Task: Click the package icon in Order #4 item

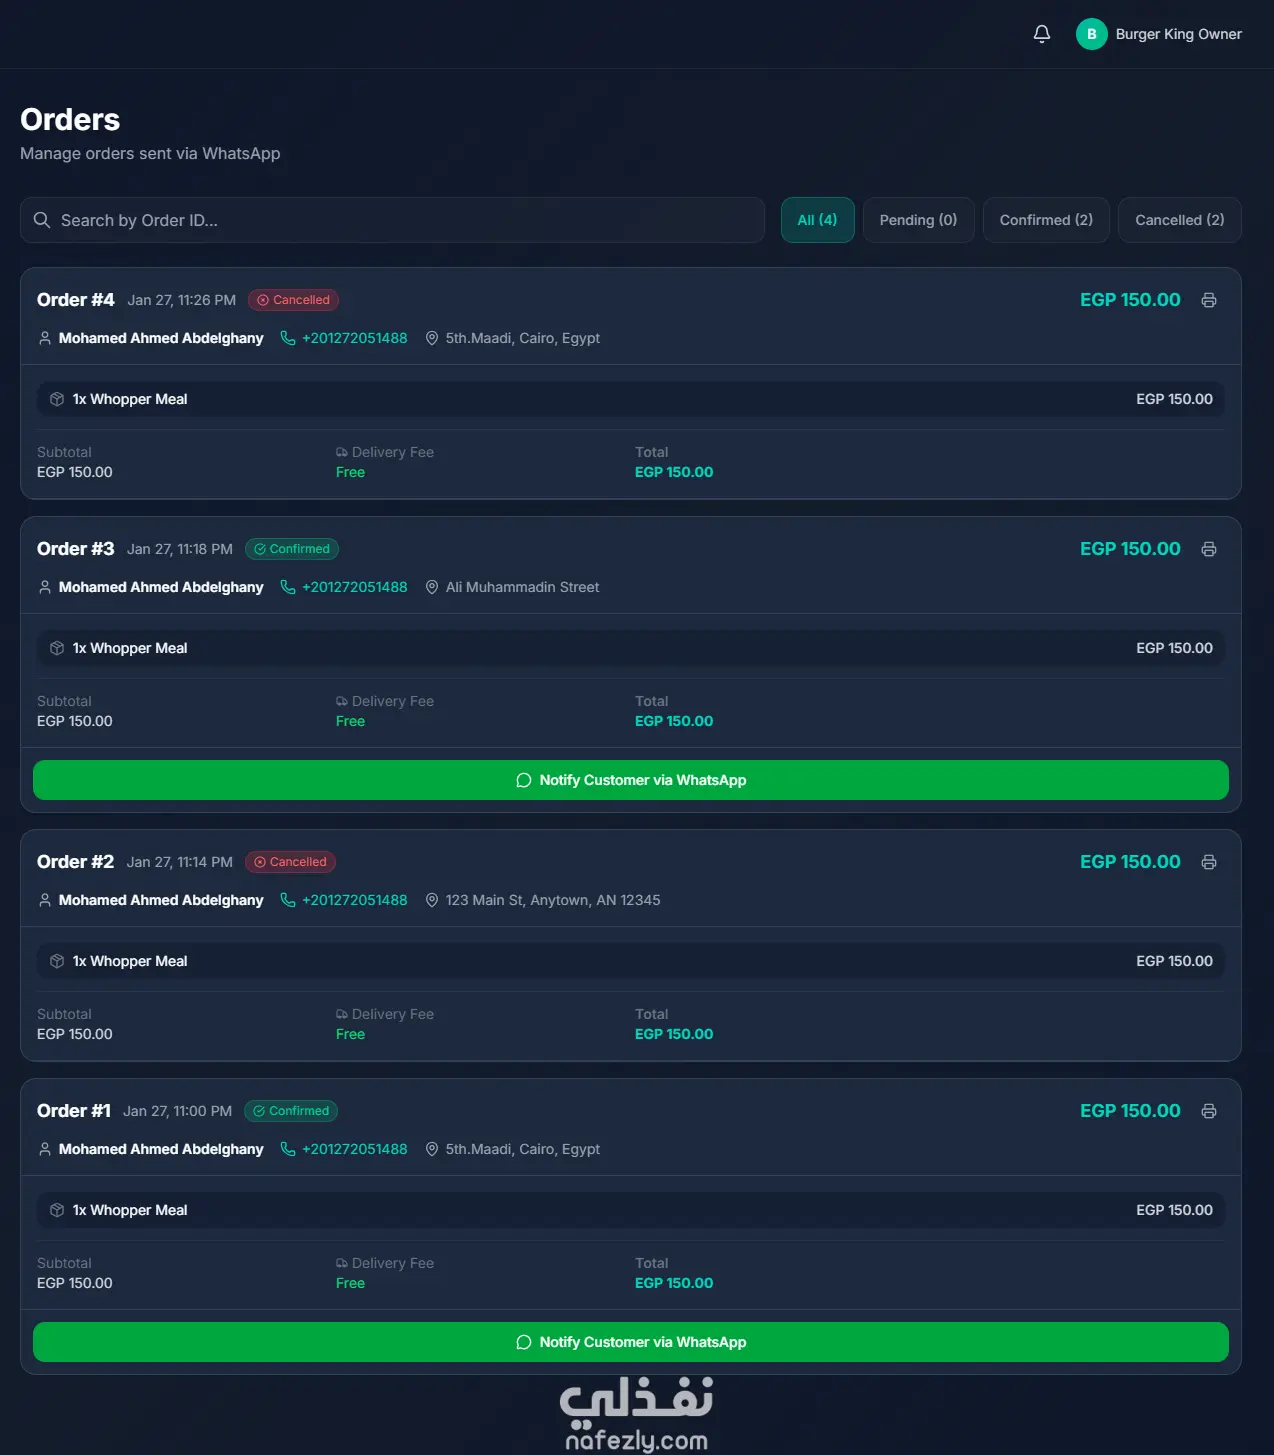Action: point(57,399)
